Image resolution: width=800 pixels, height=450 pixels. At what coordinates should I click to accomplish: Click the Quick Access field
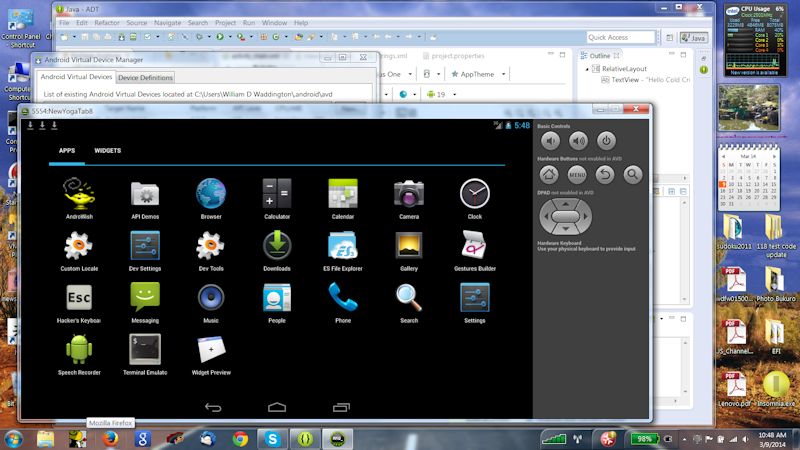coord(620,37)
